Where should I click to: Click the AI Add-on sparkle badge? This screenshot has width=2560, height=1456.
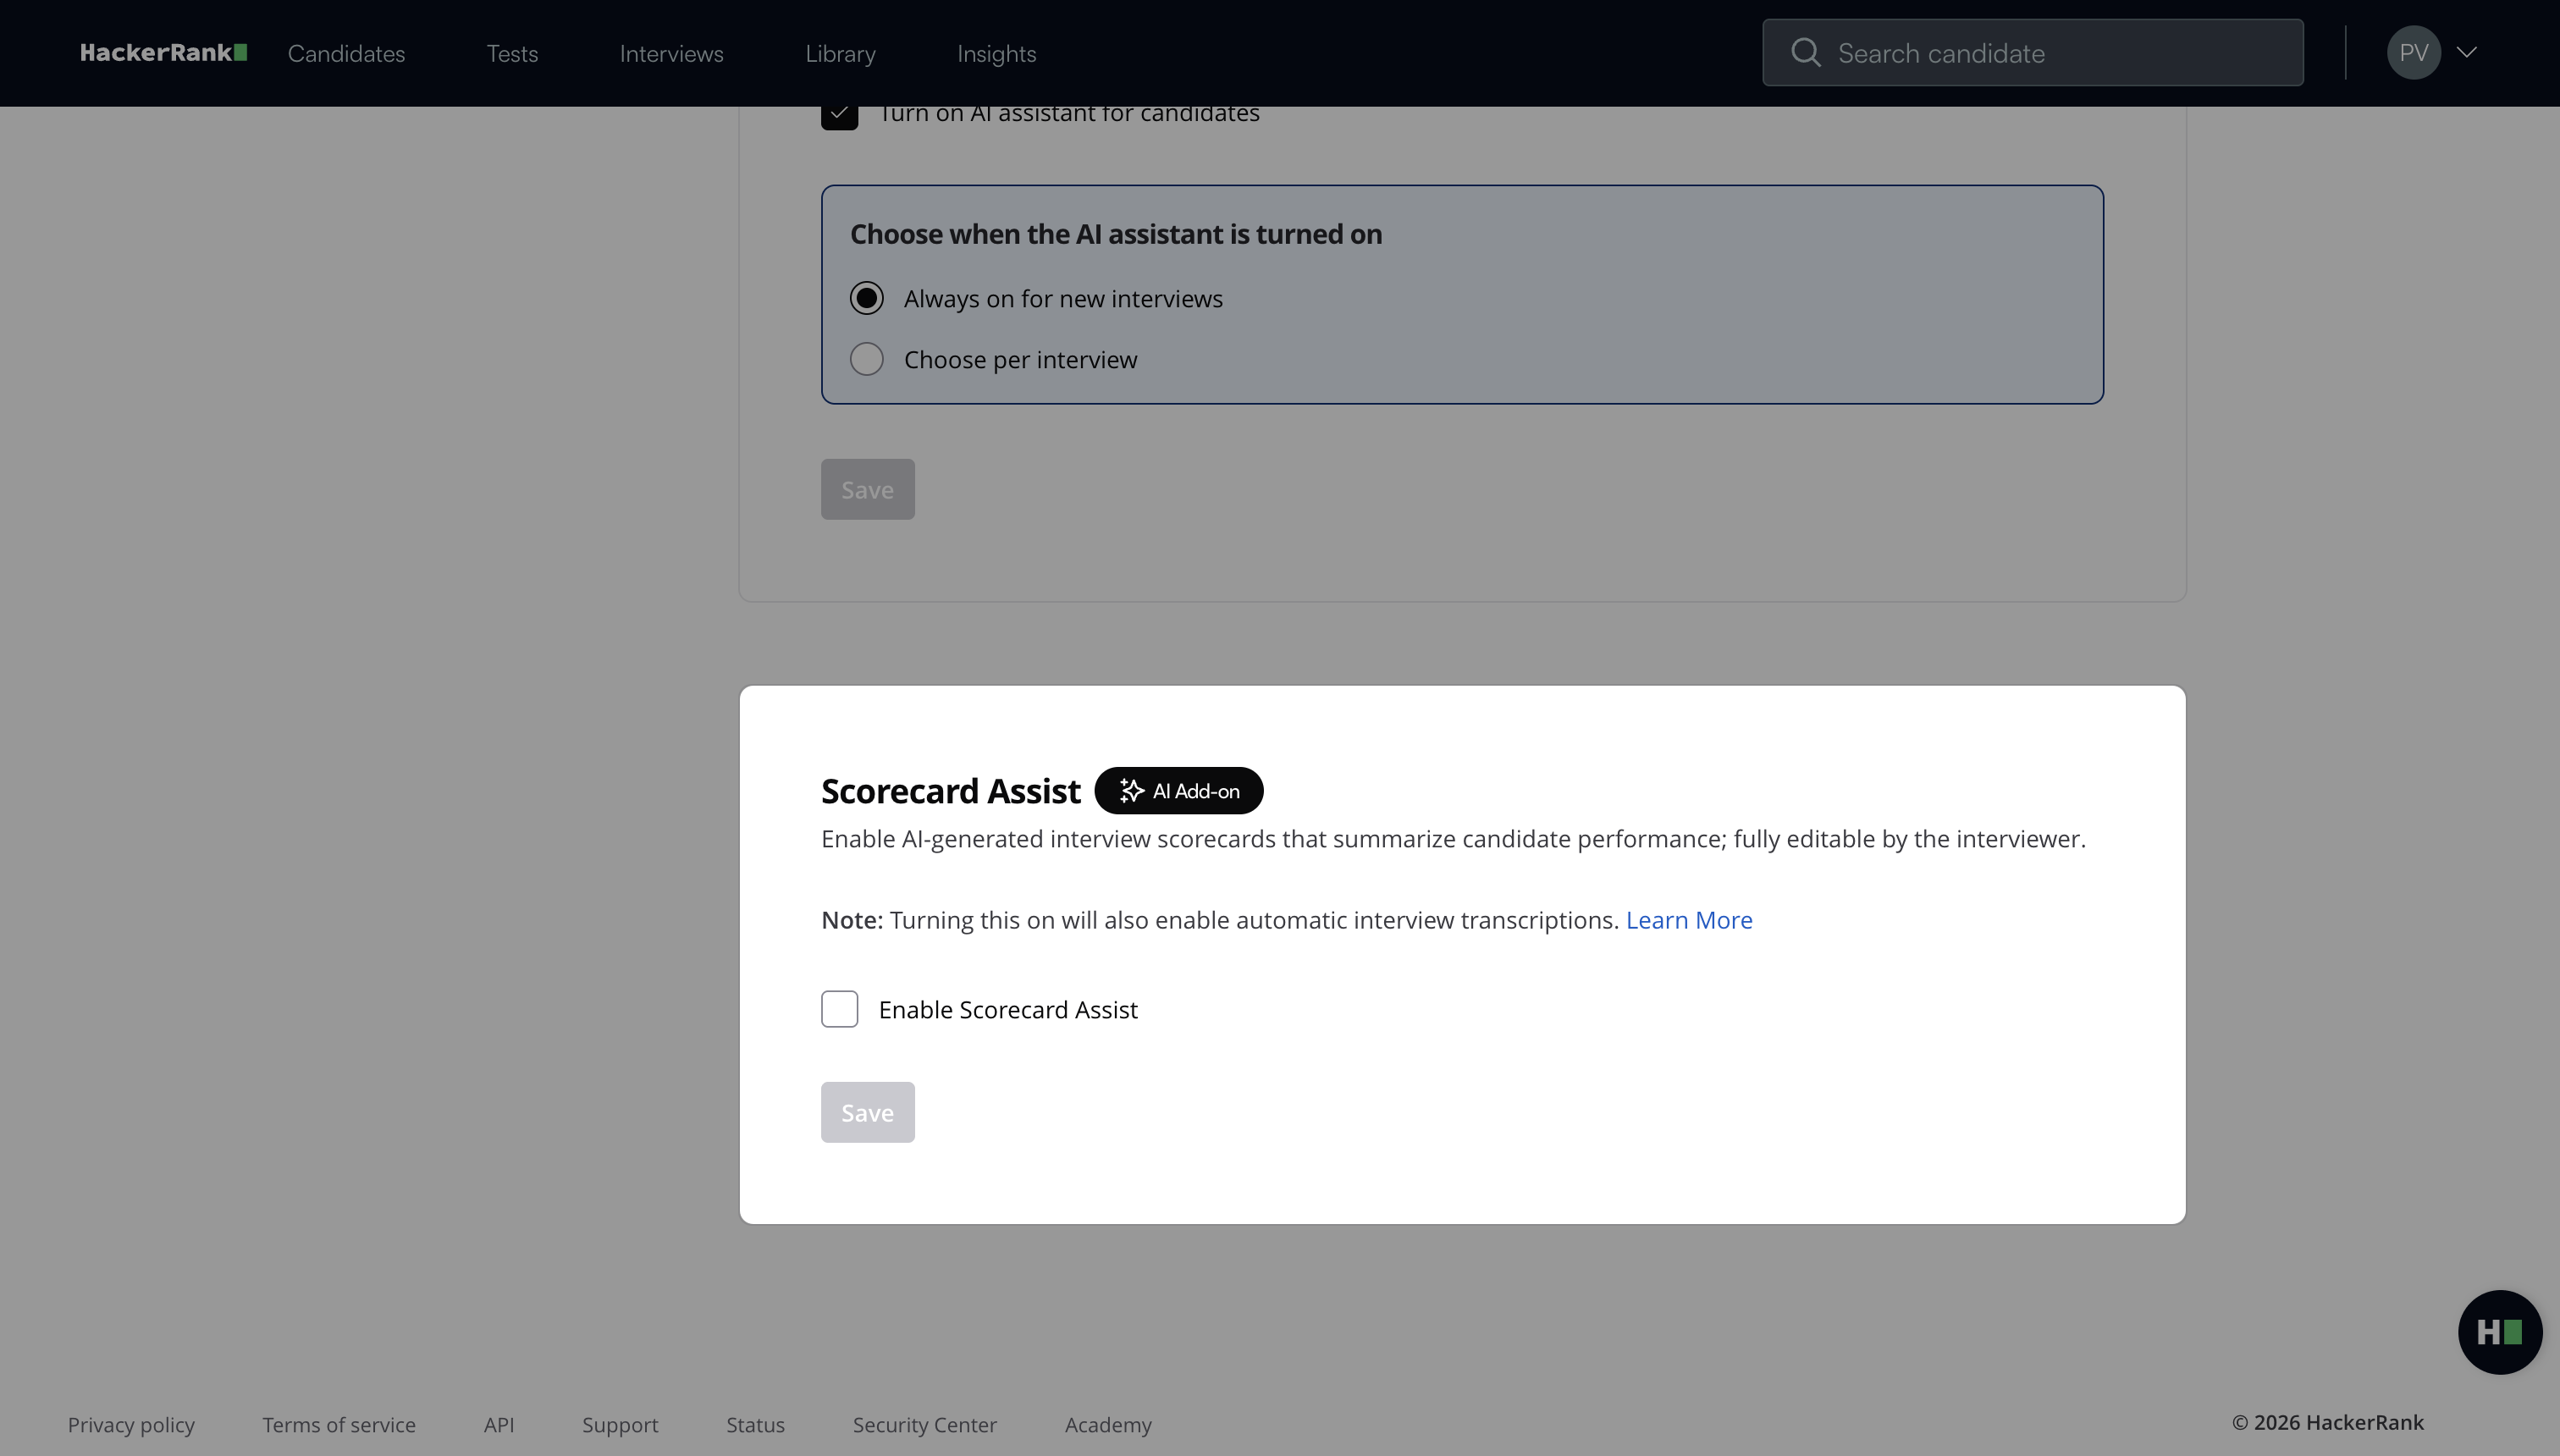pos(1178,791)
